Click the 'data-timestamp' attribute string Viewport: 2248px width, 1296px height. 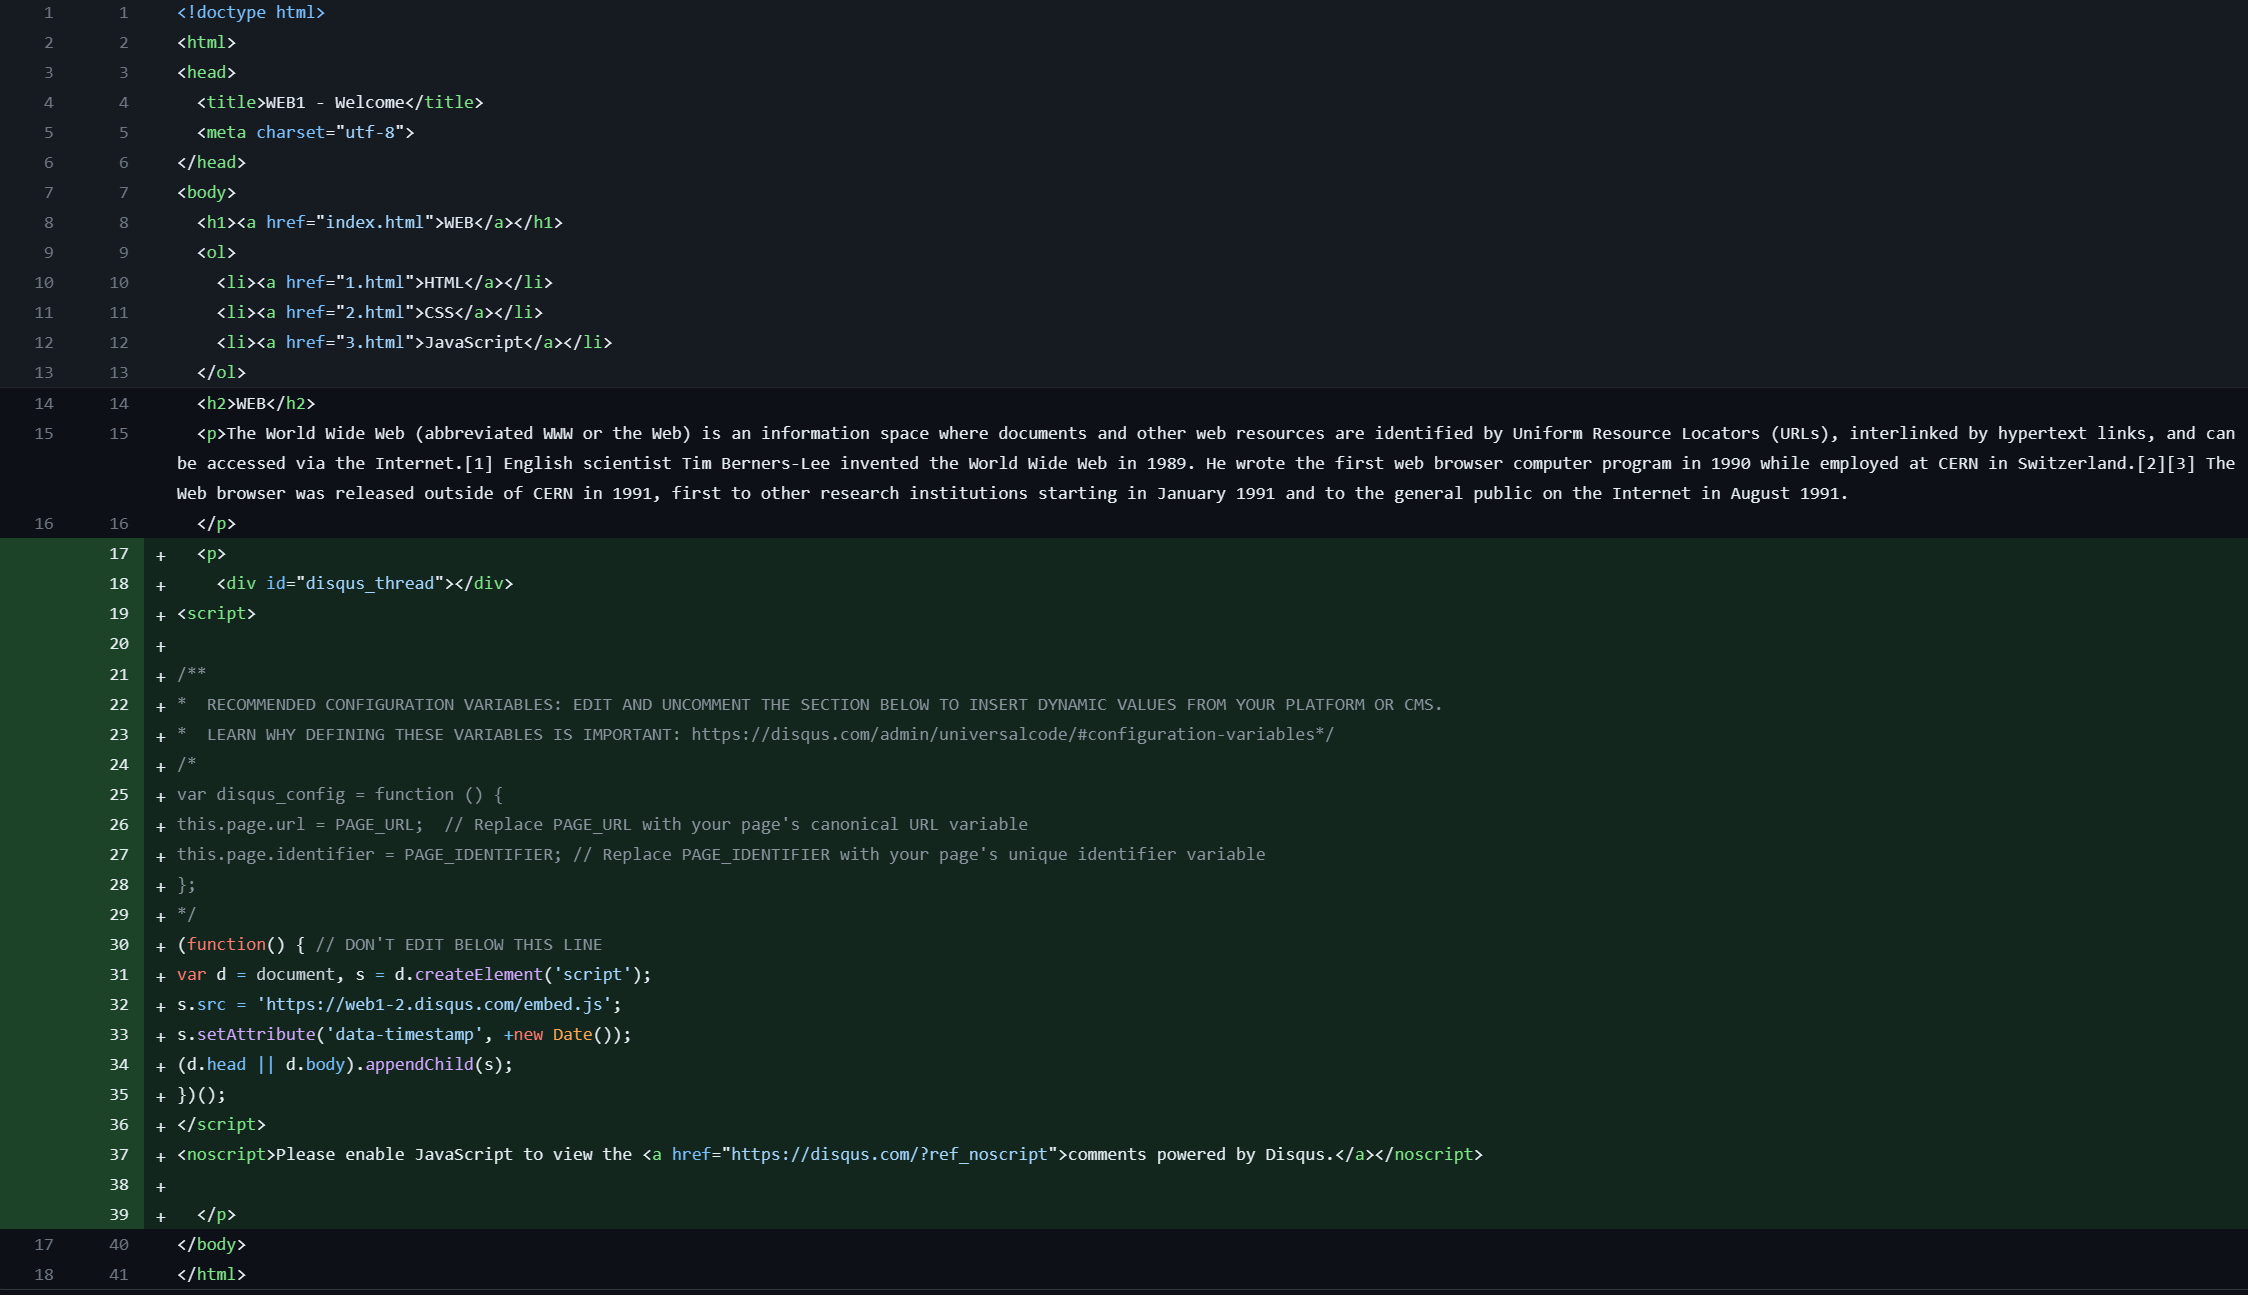click(x=404, y=1035)
